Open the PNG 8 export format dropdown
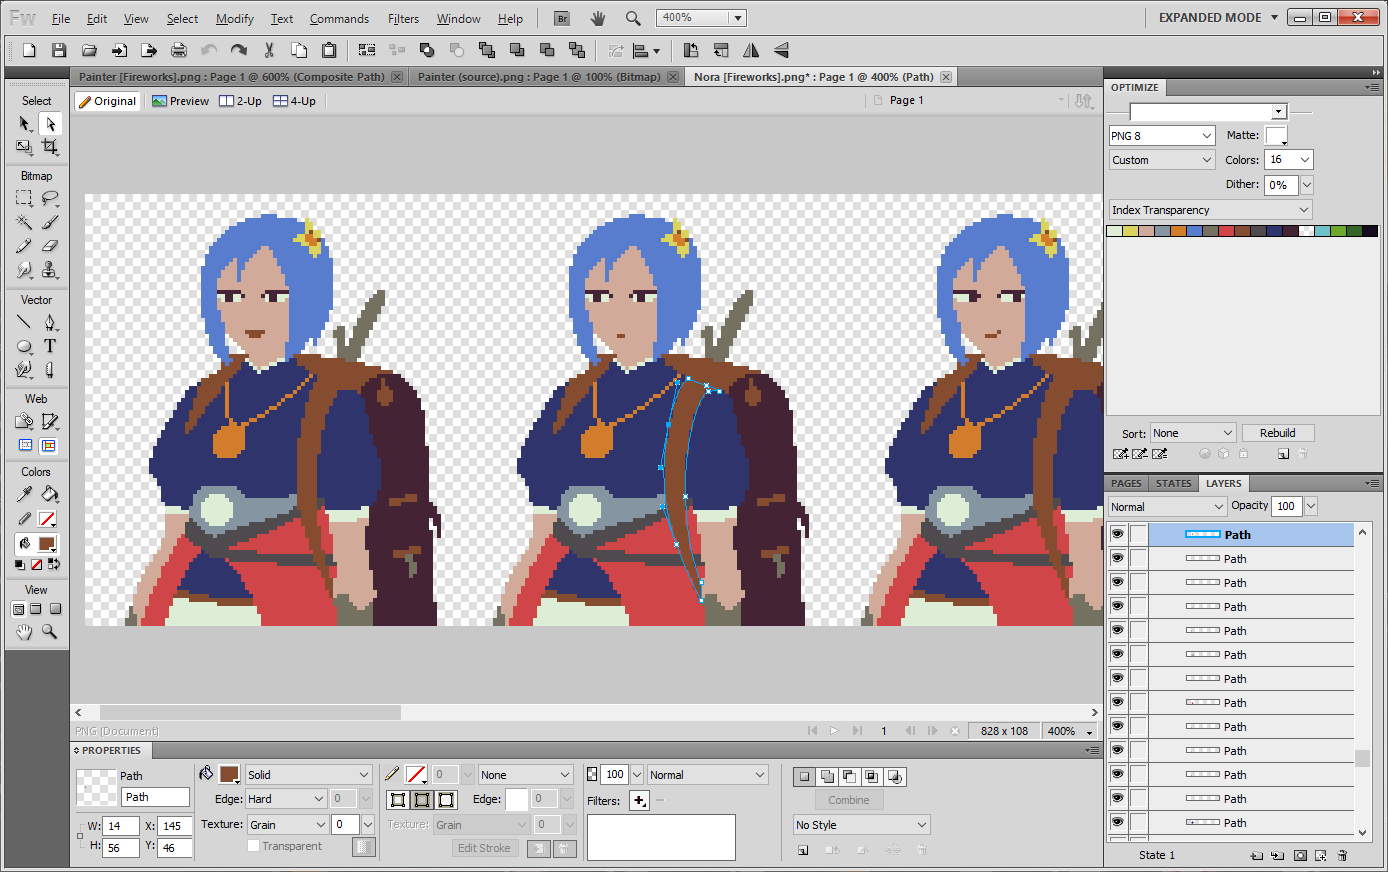The height and width of the screenshot is (872, 1388). [1161, 136]
